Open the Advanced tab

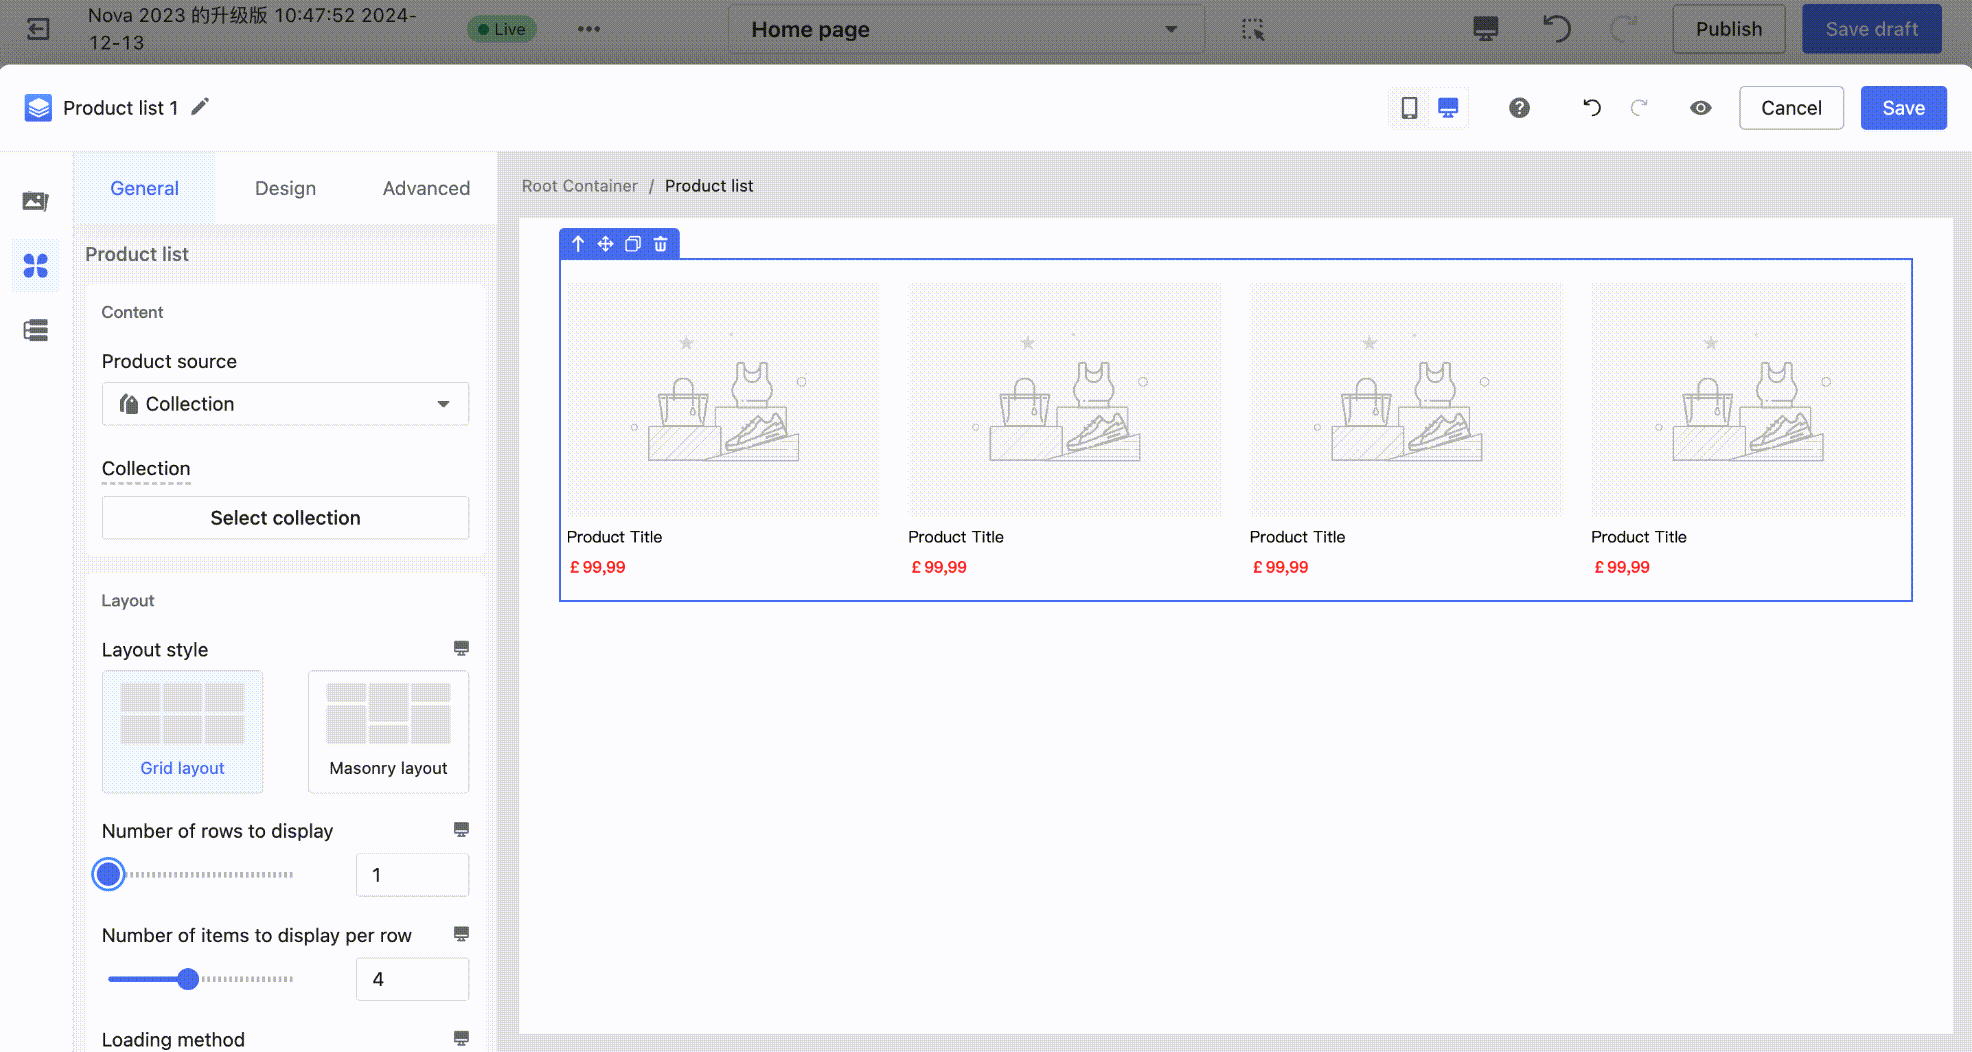pos(426,188)
